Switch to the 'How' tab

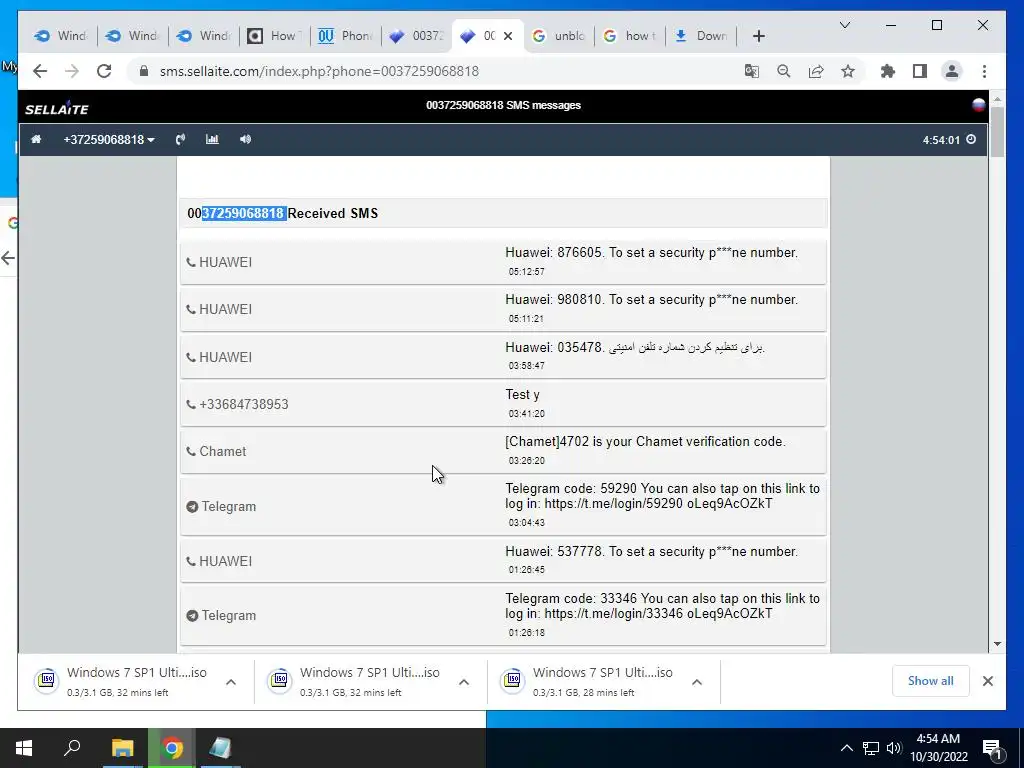274,36
